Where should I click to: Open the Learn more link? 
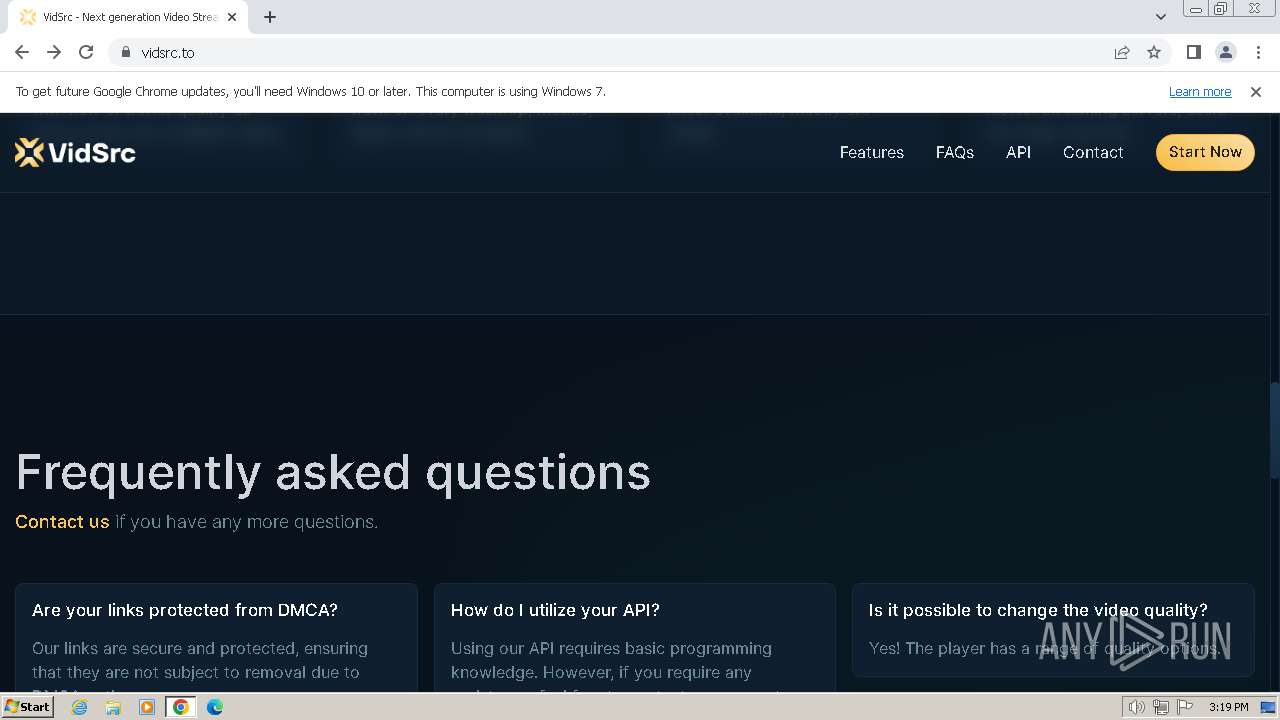[1200, 91]
